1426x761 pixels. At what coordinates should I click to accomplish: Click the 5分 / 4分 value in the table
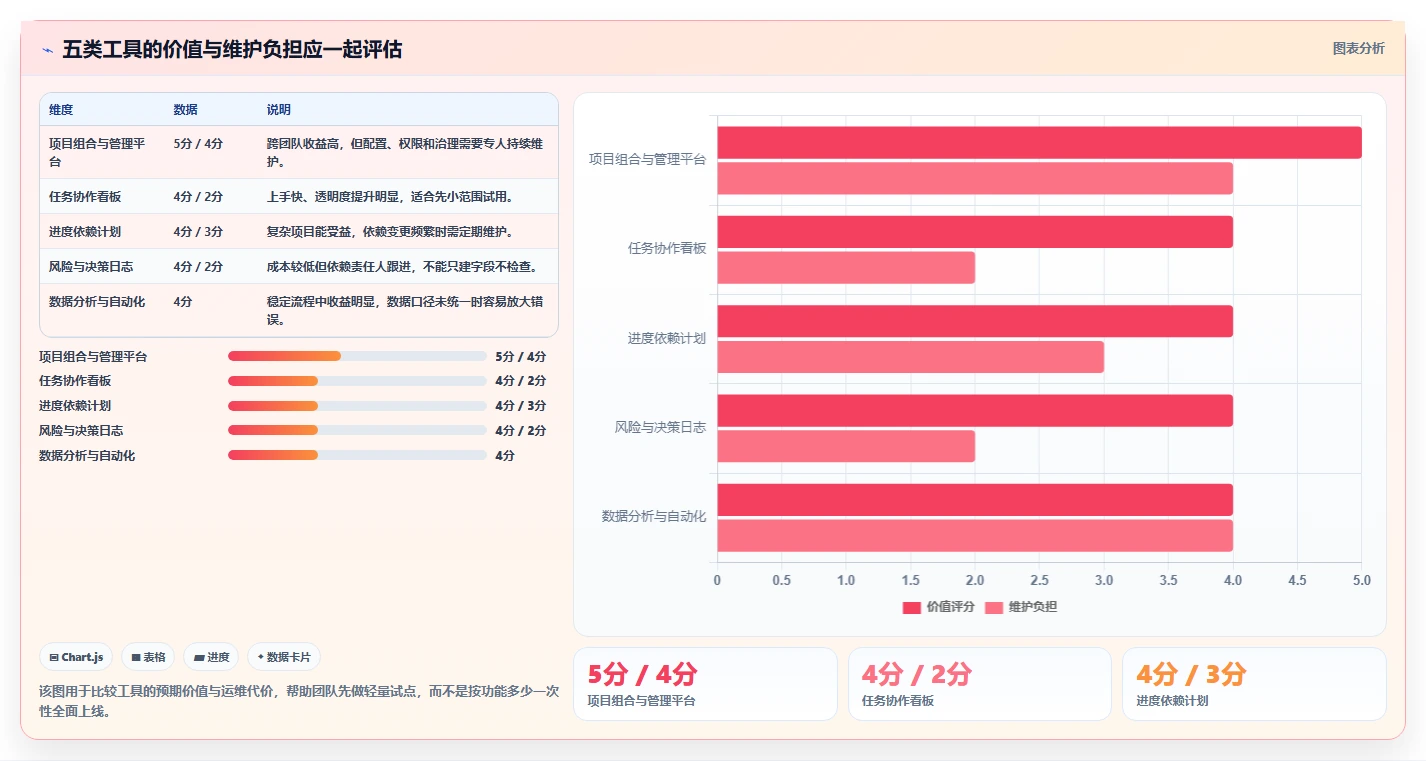[x=198, y=144]
